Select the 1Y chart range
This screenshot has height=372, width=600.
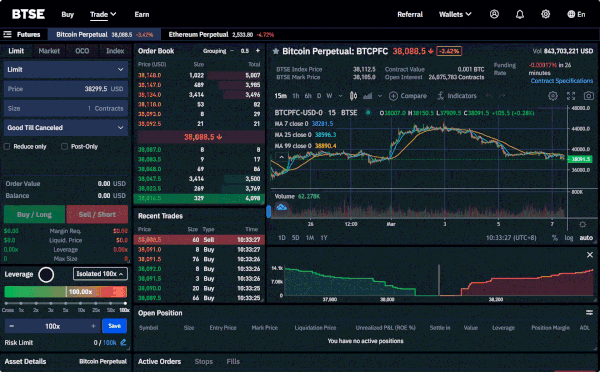(x=324, y=238)
